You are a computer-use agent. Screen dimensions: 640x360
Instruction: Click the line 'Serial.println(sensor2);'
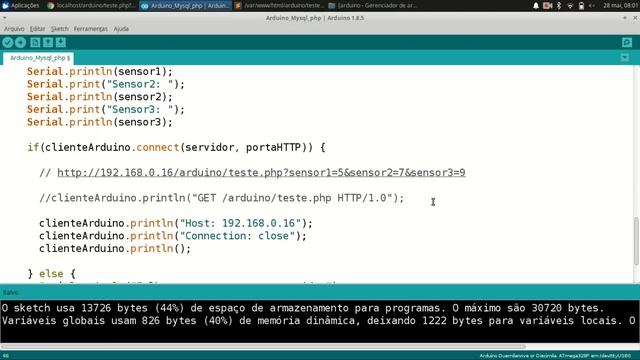[100, 97]
